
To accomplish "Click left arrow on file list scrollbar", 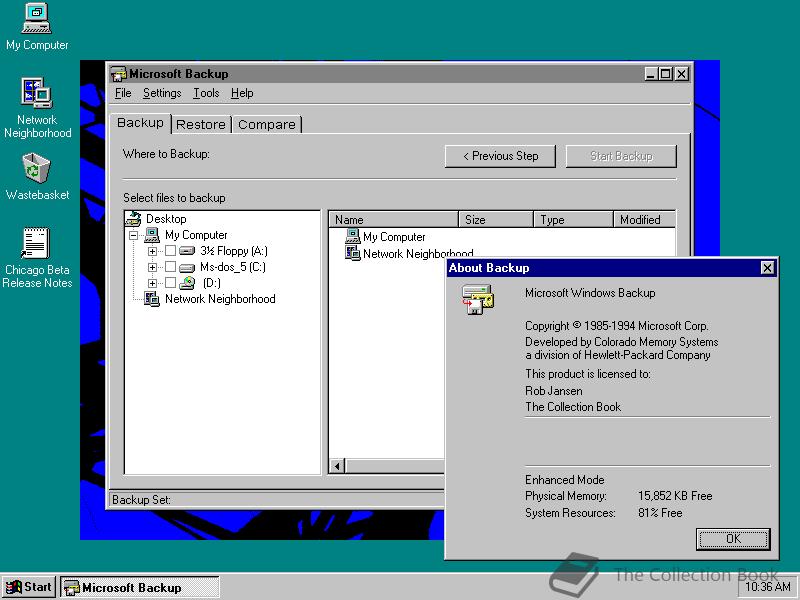I will click(337, 466).
